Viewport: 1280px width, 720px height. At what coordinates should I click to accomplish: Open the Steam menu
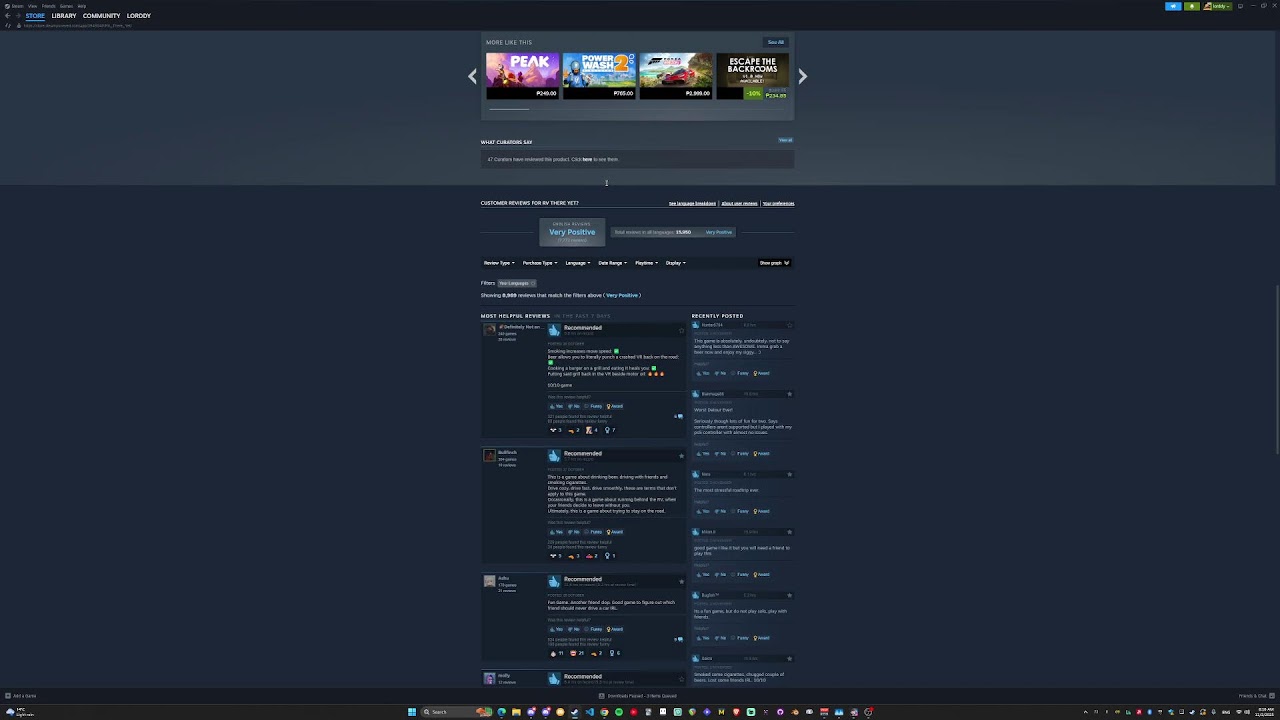tap(17, 6)
